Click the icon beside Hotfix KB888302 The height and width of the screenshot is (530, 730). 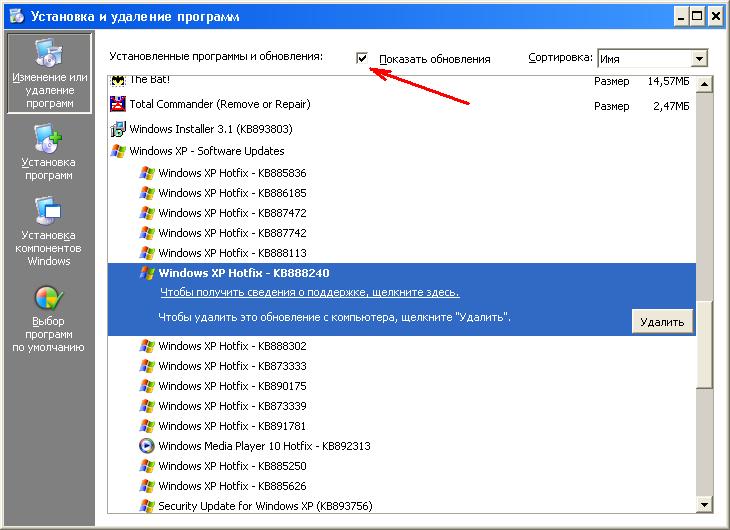click(x=147, y=346)
